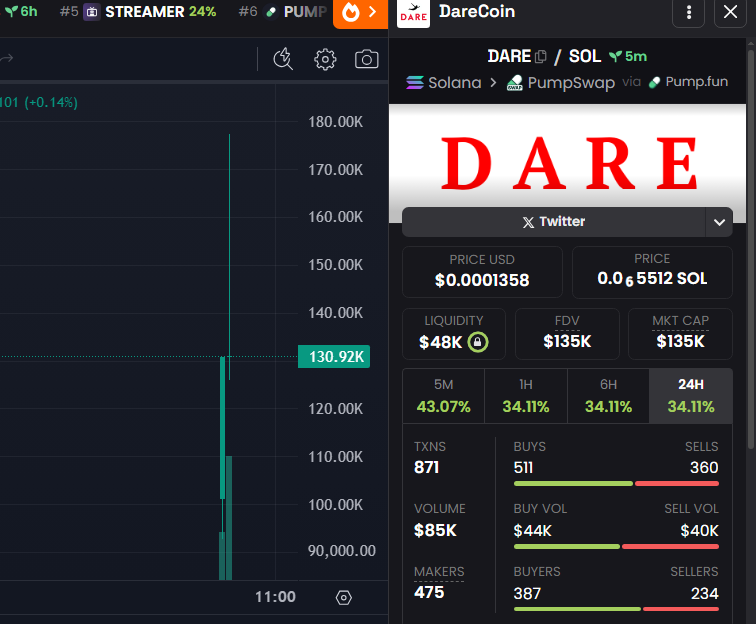Image resolution: width=756 pixels, height=624 pixels.
Task: Take a chart snapshot with camera icon
Action: point(366,59)
